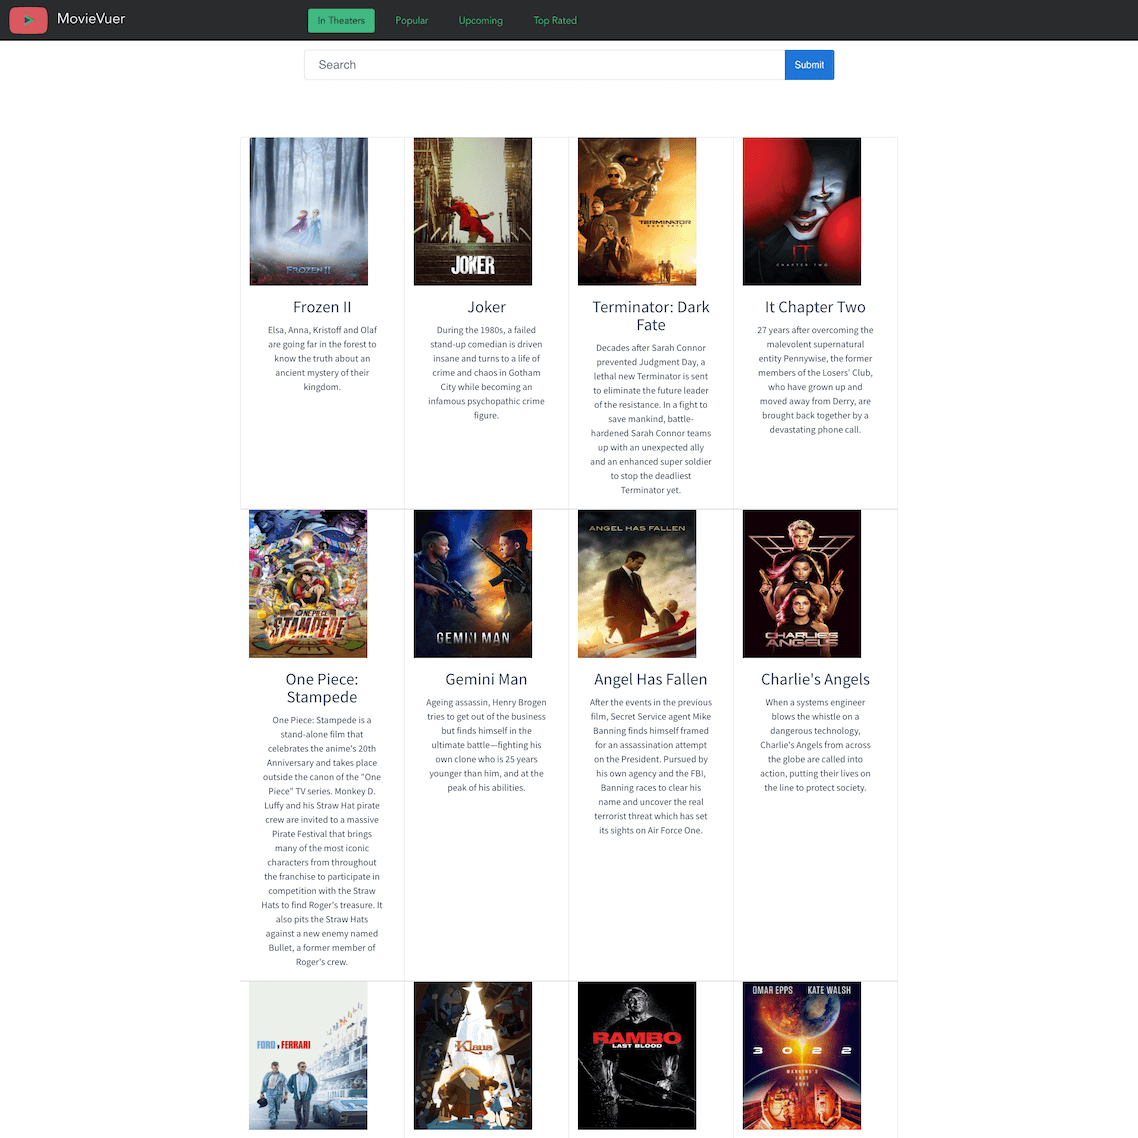The height and width of the screenshot is (1138, 1138).
Task: Click the description beginning '27 years after overcoming'
Action: pos(815,380)
